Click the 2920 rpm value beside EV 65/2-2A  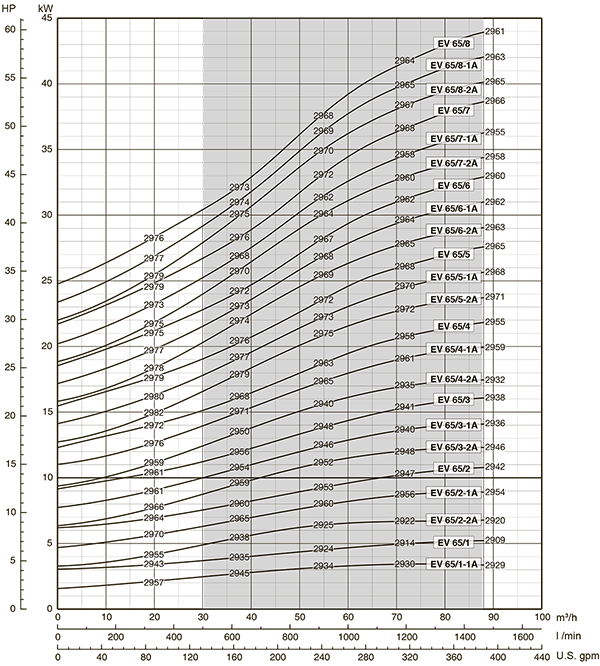[495, 521]
